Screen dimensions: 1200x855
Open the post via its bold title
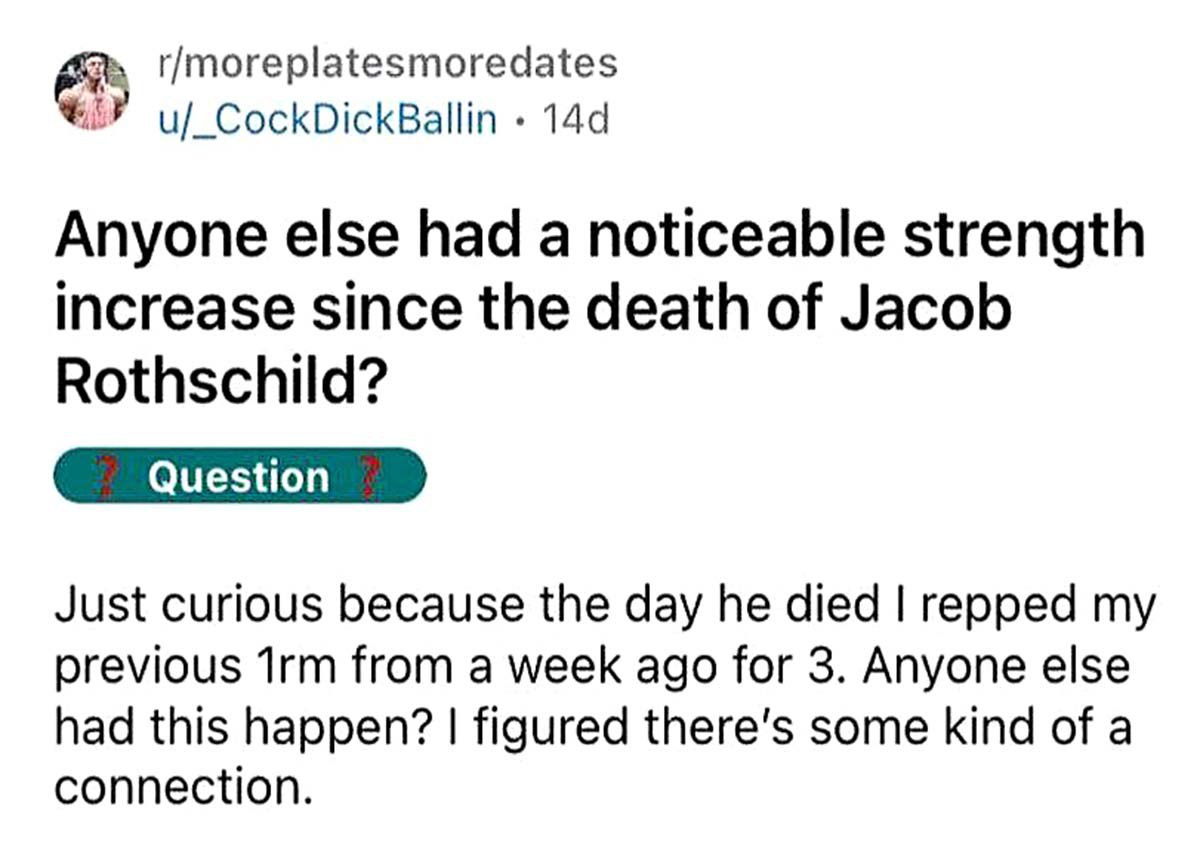tap(598, 308)
